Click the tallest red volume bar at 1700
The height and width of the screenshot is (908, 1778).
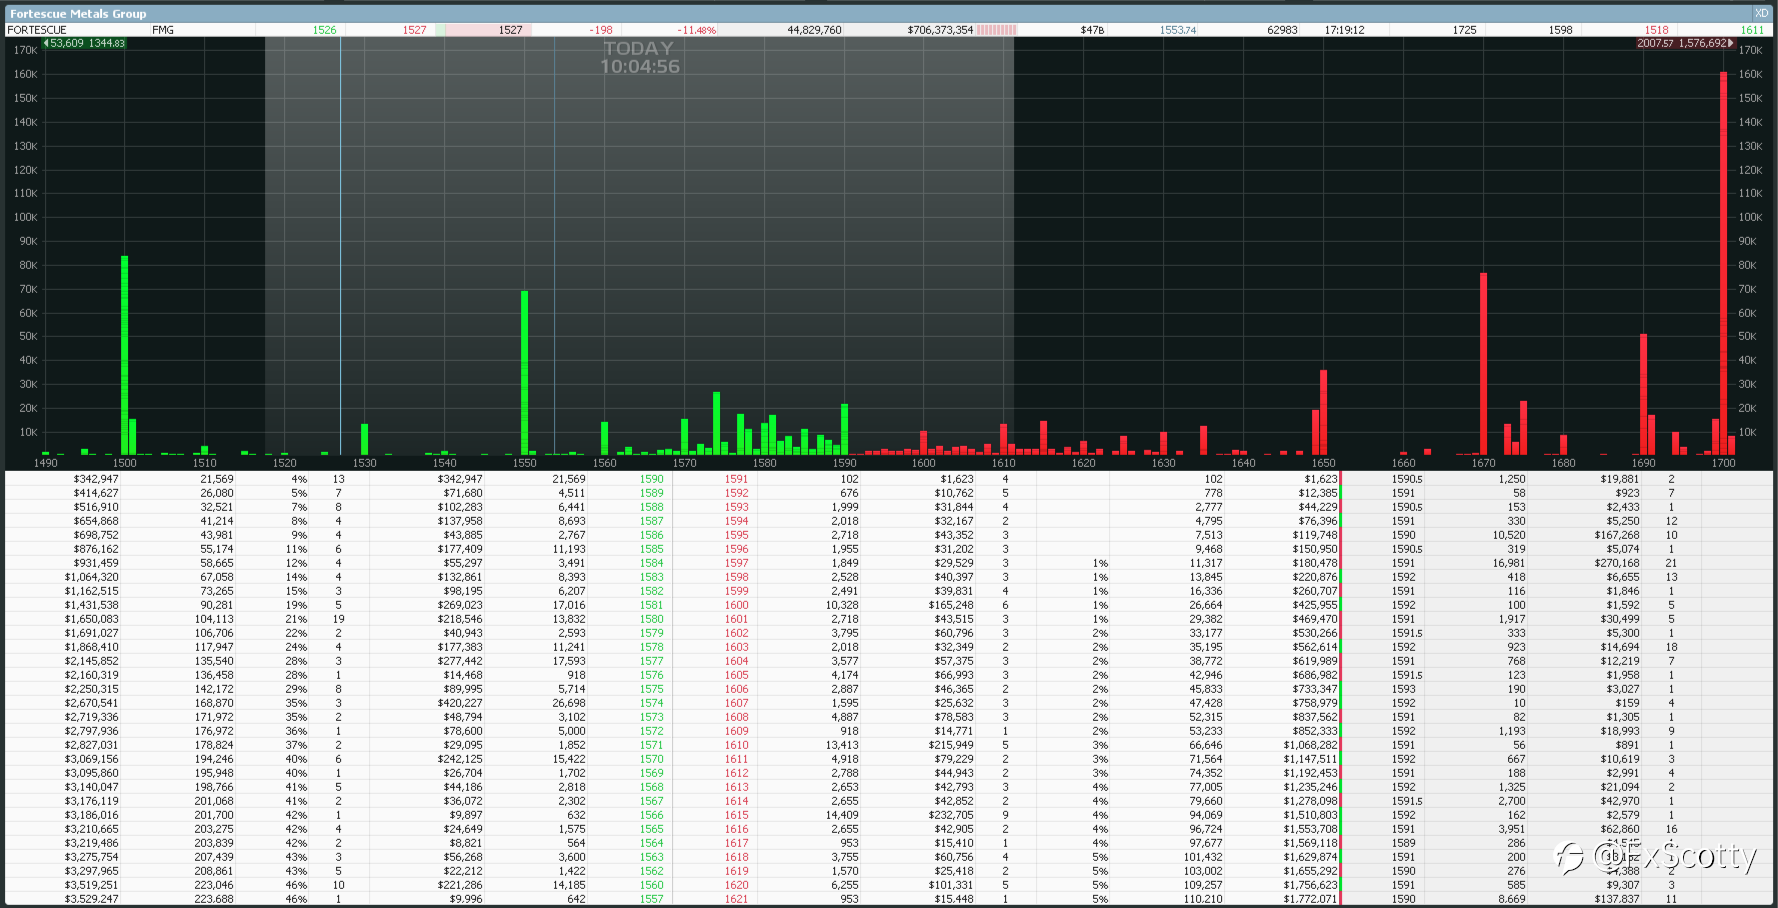pyautogui.click(x=1723, y=263)
